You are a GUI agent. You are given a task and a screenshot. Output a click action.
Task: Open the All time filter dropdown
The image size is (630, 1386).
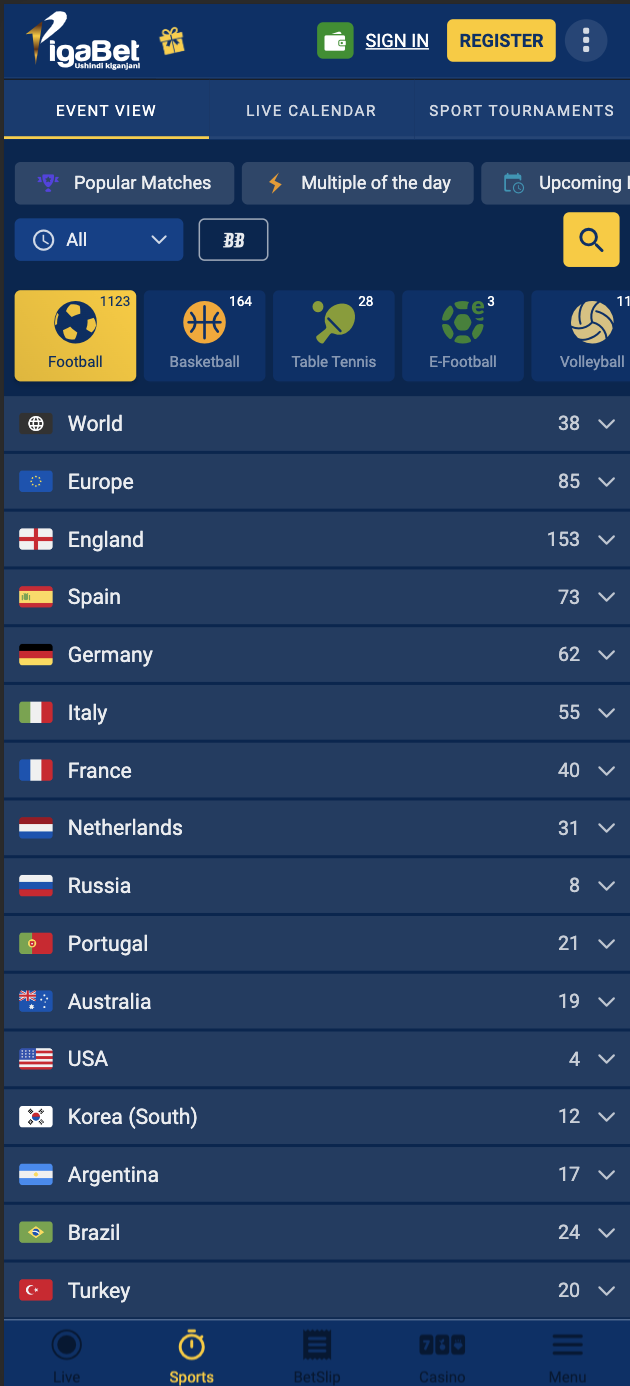tap(99, 240)
